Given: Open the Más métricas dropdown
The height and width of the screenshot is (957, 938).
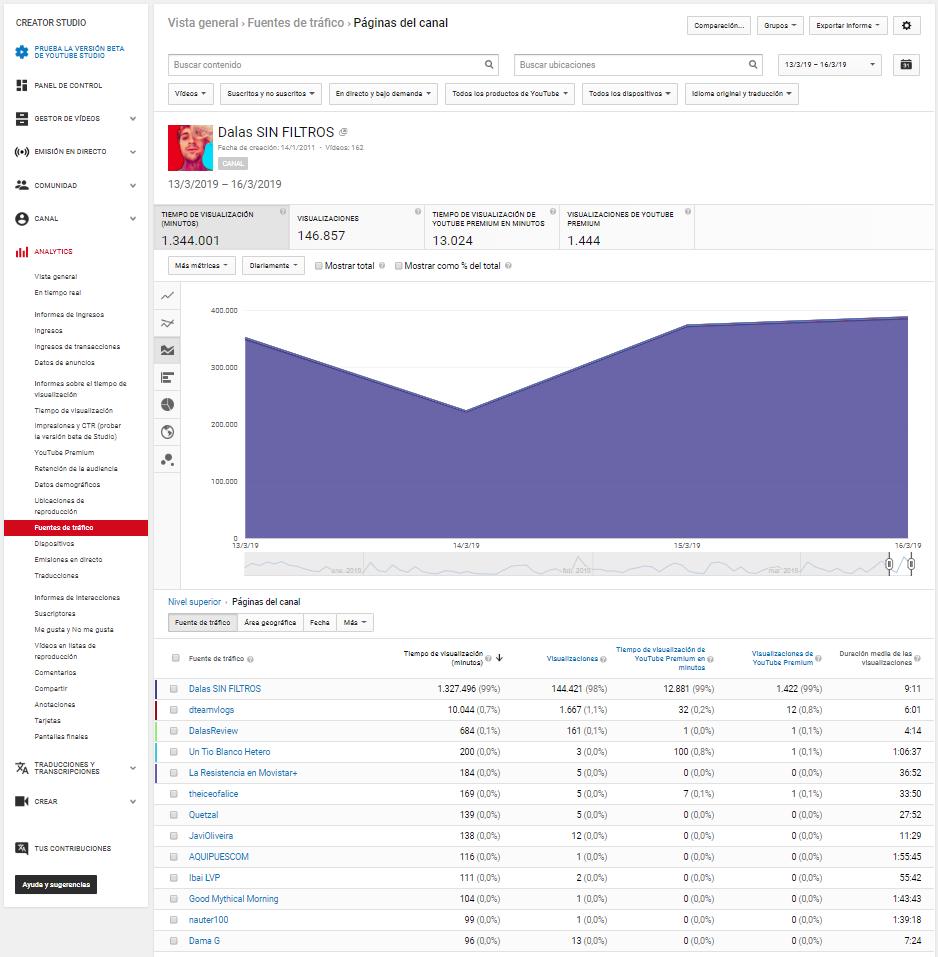Looking at the screenshot, I should click(201, 265).
